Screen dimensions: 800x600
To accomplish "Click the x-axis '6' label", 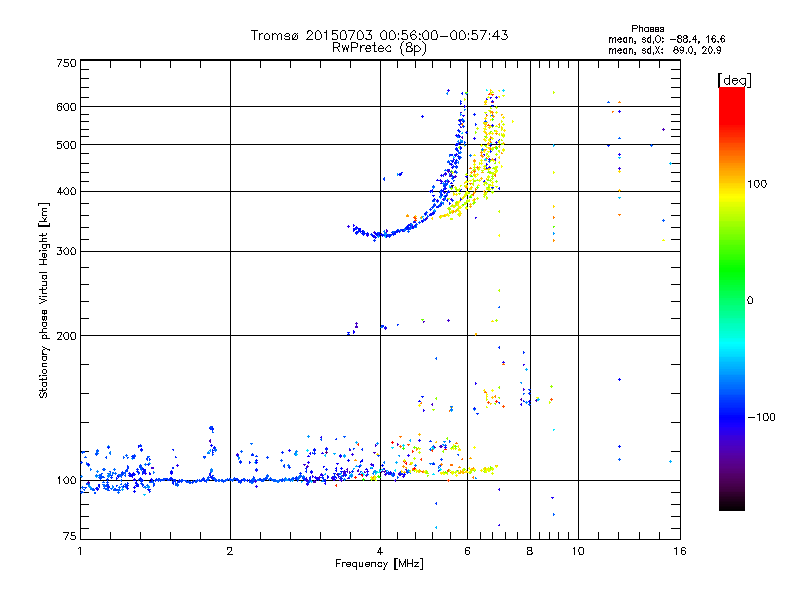I will click(467, 551).
